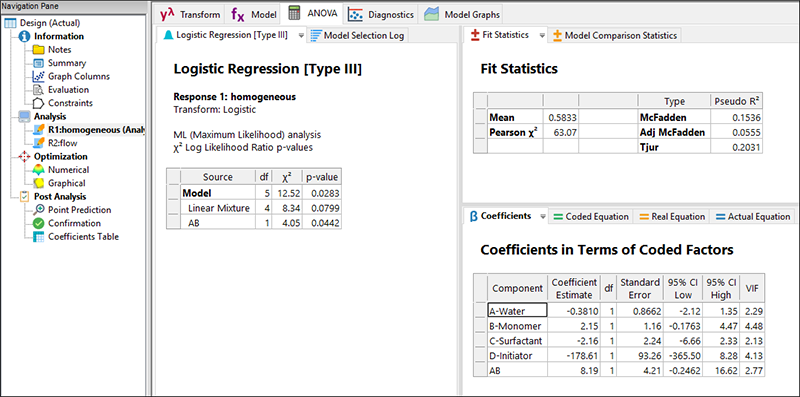Click the Optimization crosshair icon
Viewport: 800px width, 397px height.
[24, 156]
